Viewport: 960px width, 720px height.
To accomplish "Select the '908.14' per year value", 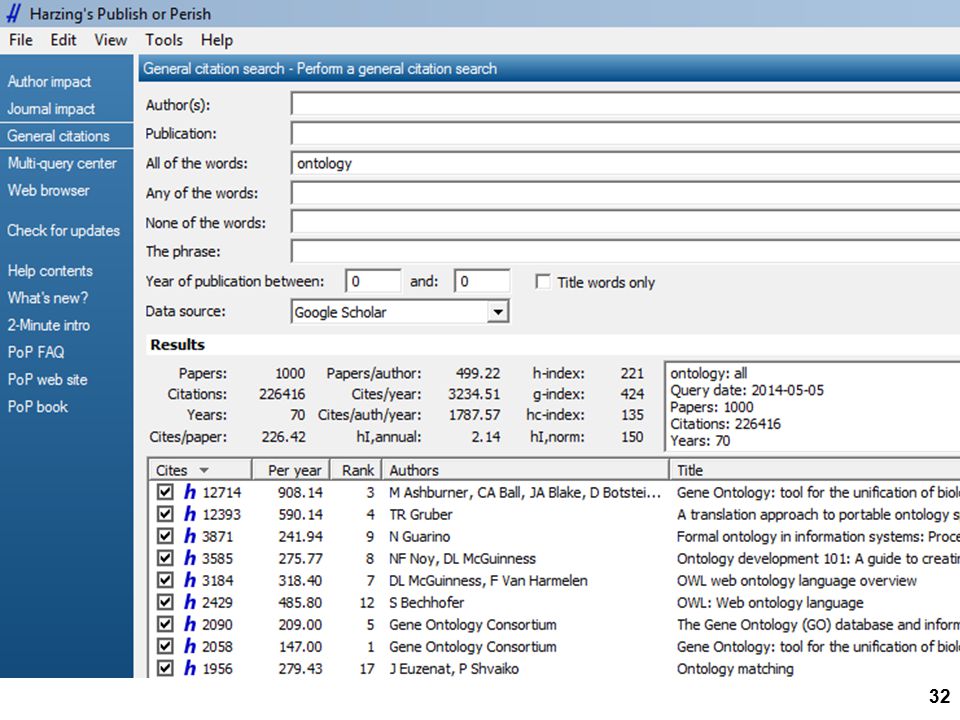I will coord(300,492).
